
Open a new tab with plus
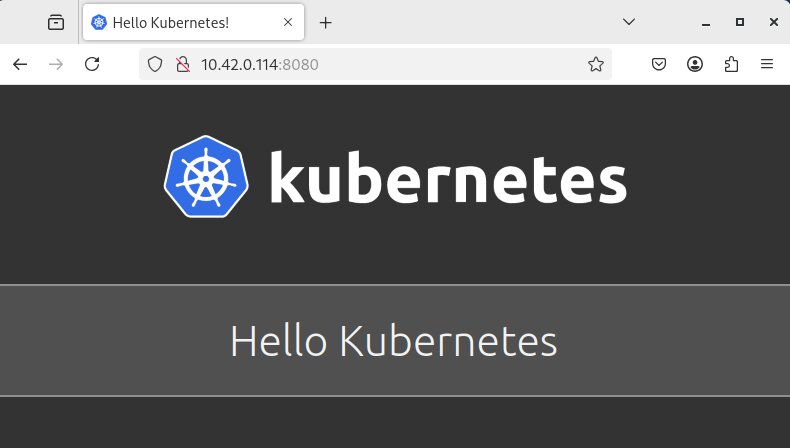[x=325, y=22]
